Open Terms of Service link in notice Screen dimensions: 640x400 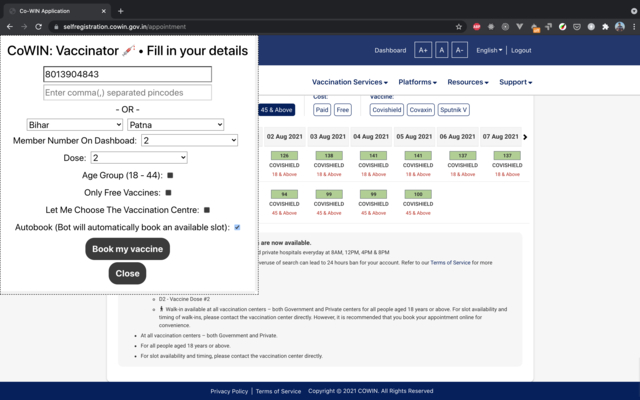pos(450,262)
